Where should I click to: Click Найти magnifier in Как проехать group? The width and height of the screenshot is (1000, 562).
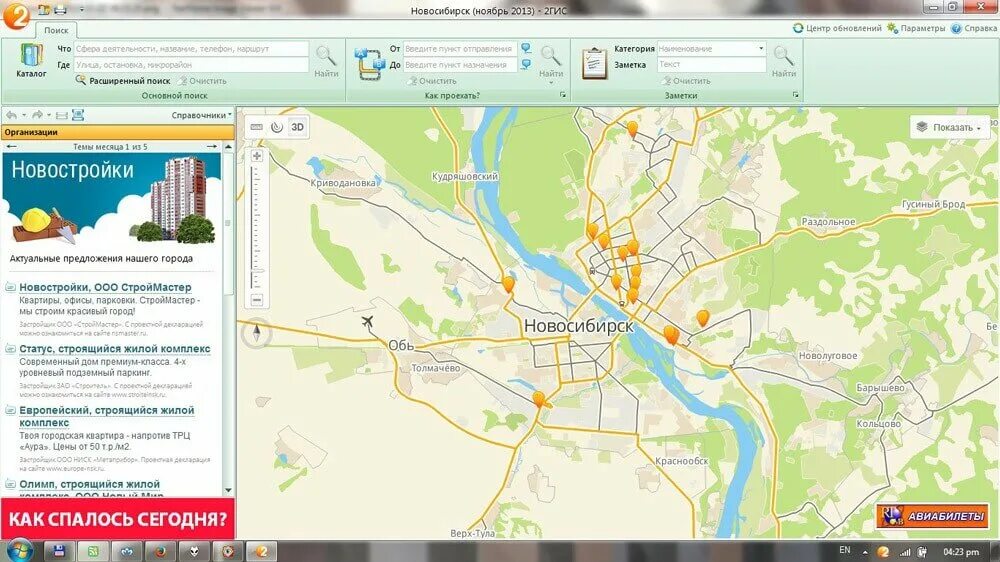tap(551, 61)
